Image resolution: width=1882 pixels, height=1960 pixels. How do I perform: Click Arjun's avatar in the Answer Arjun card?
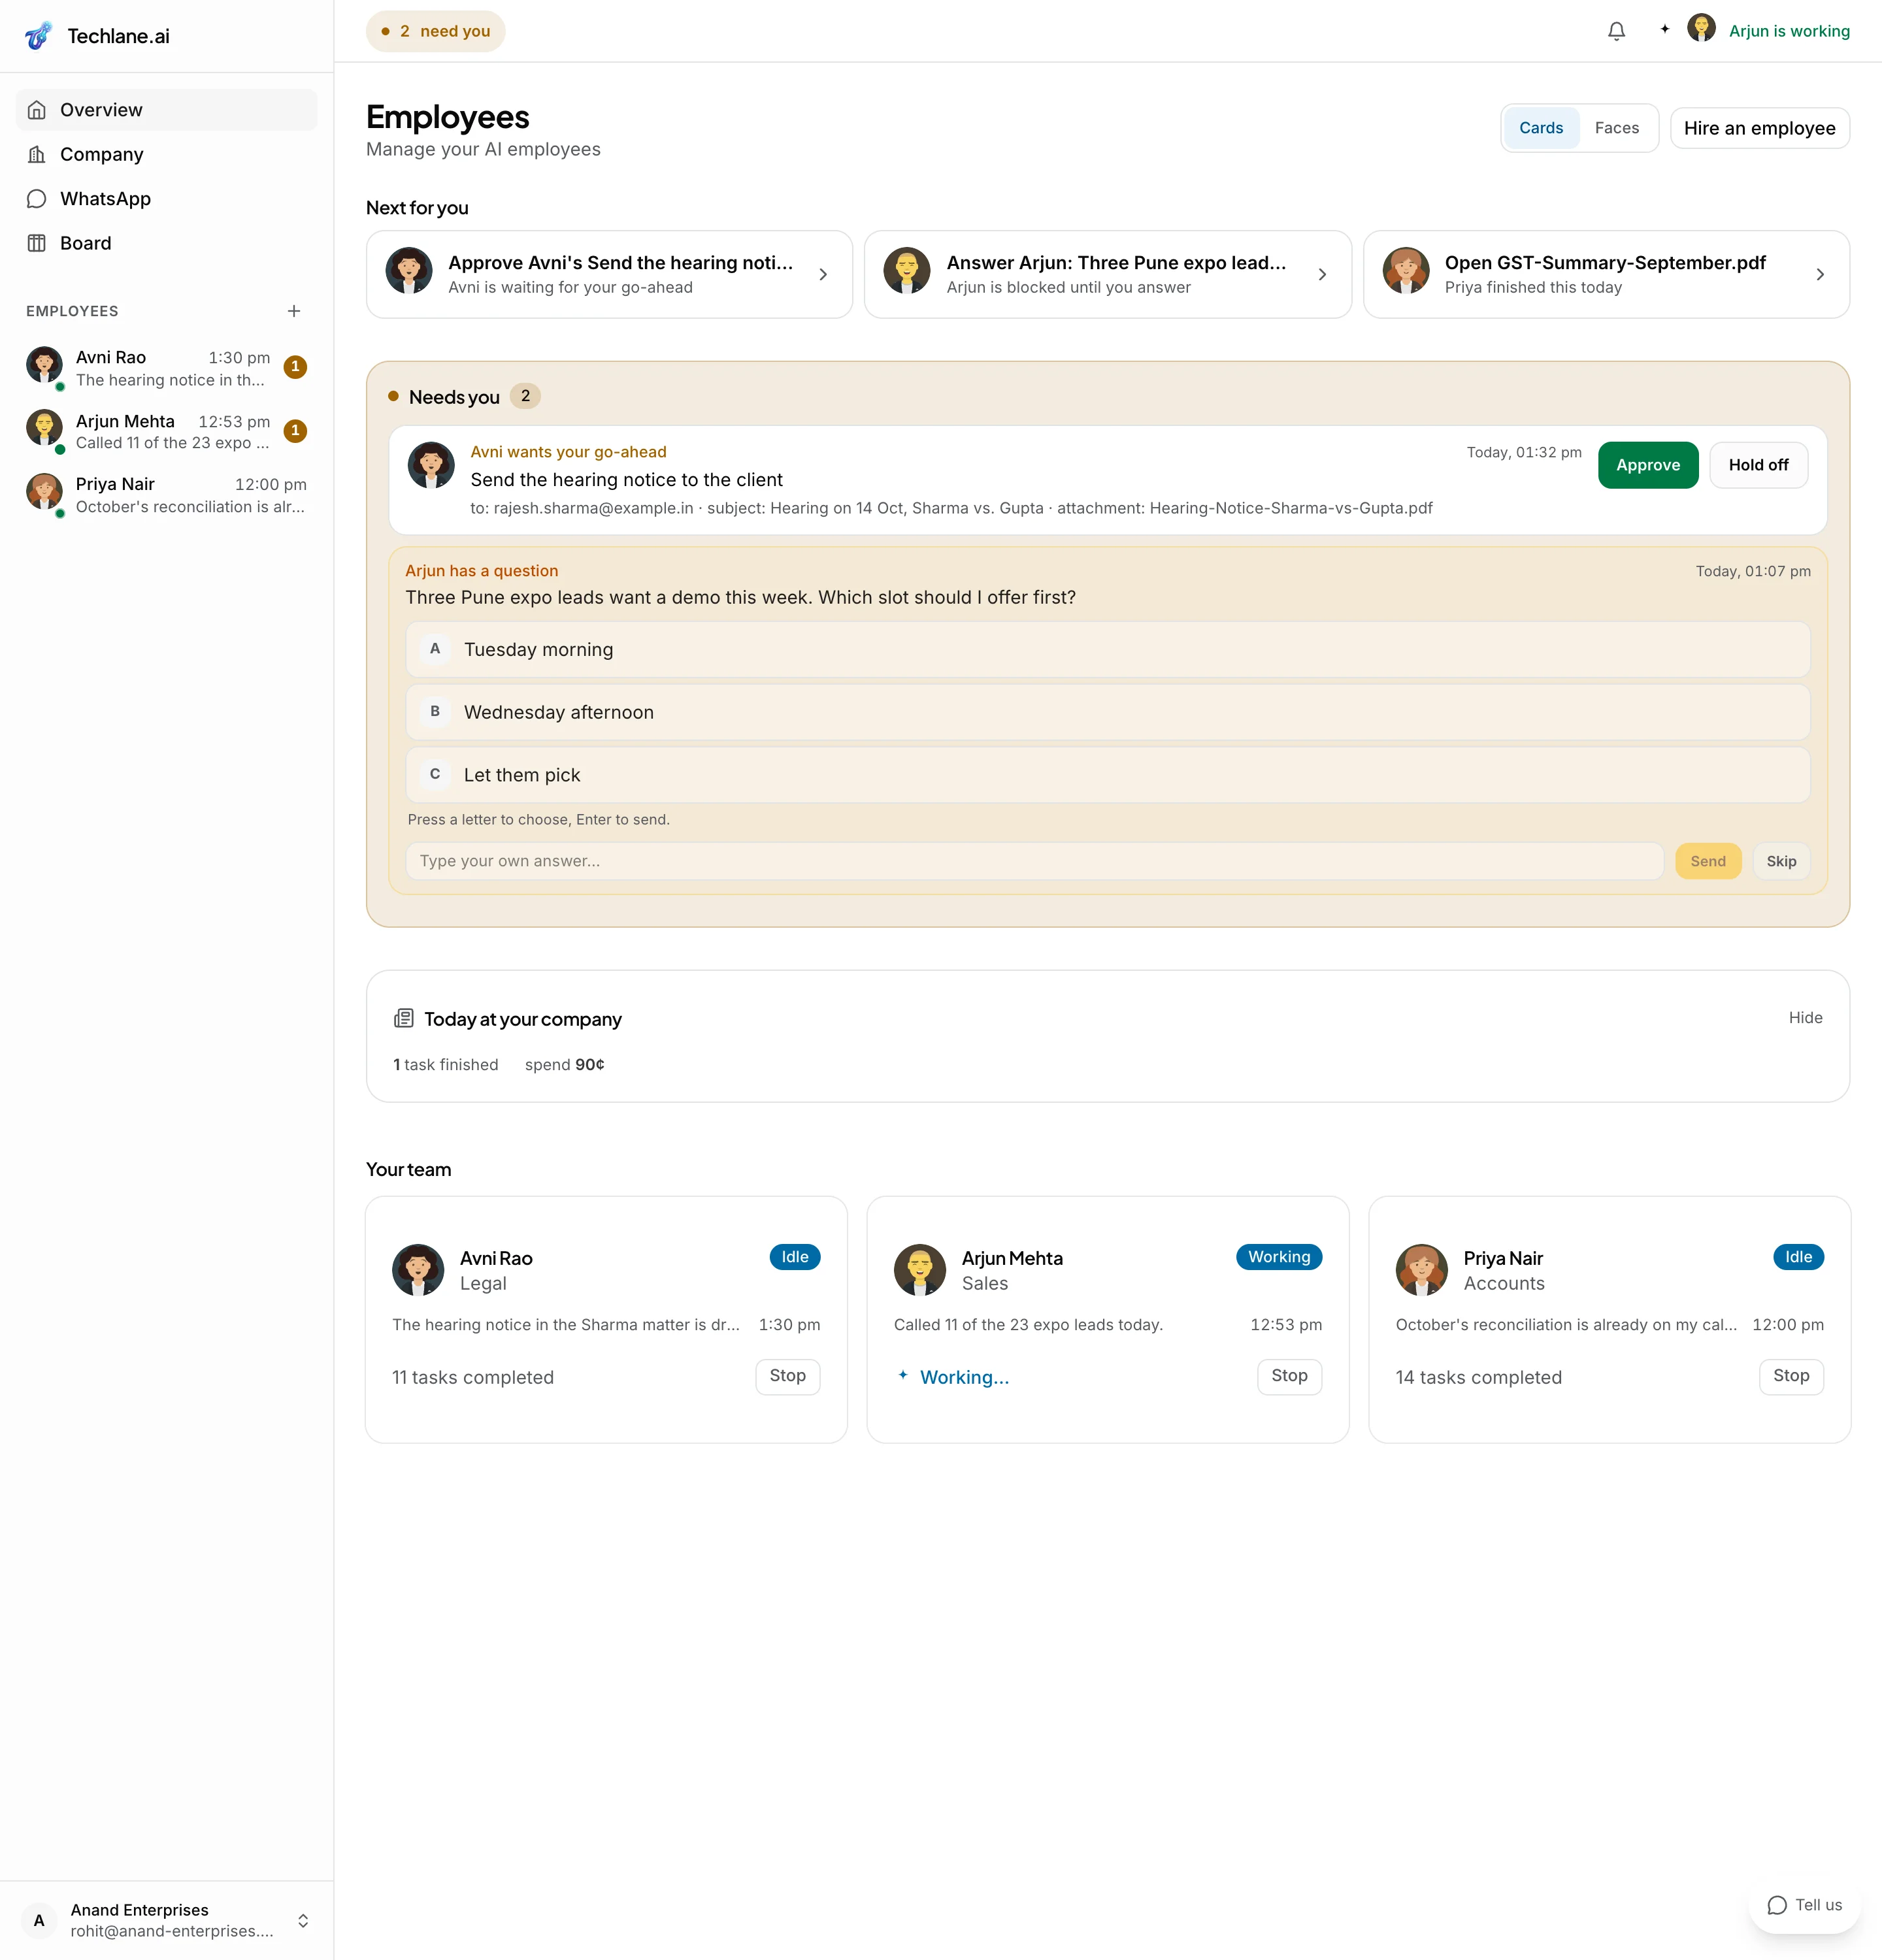907,271
